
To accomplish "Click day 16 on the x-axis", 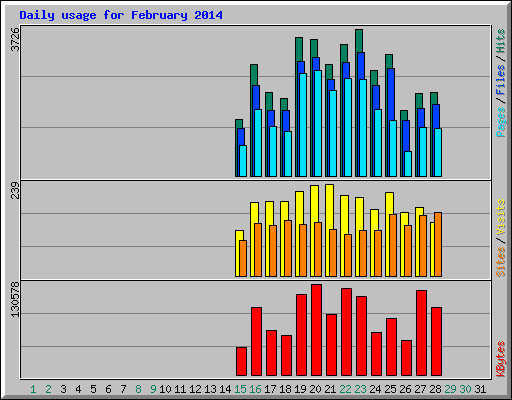I will pos(255,389).
